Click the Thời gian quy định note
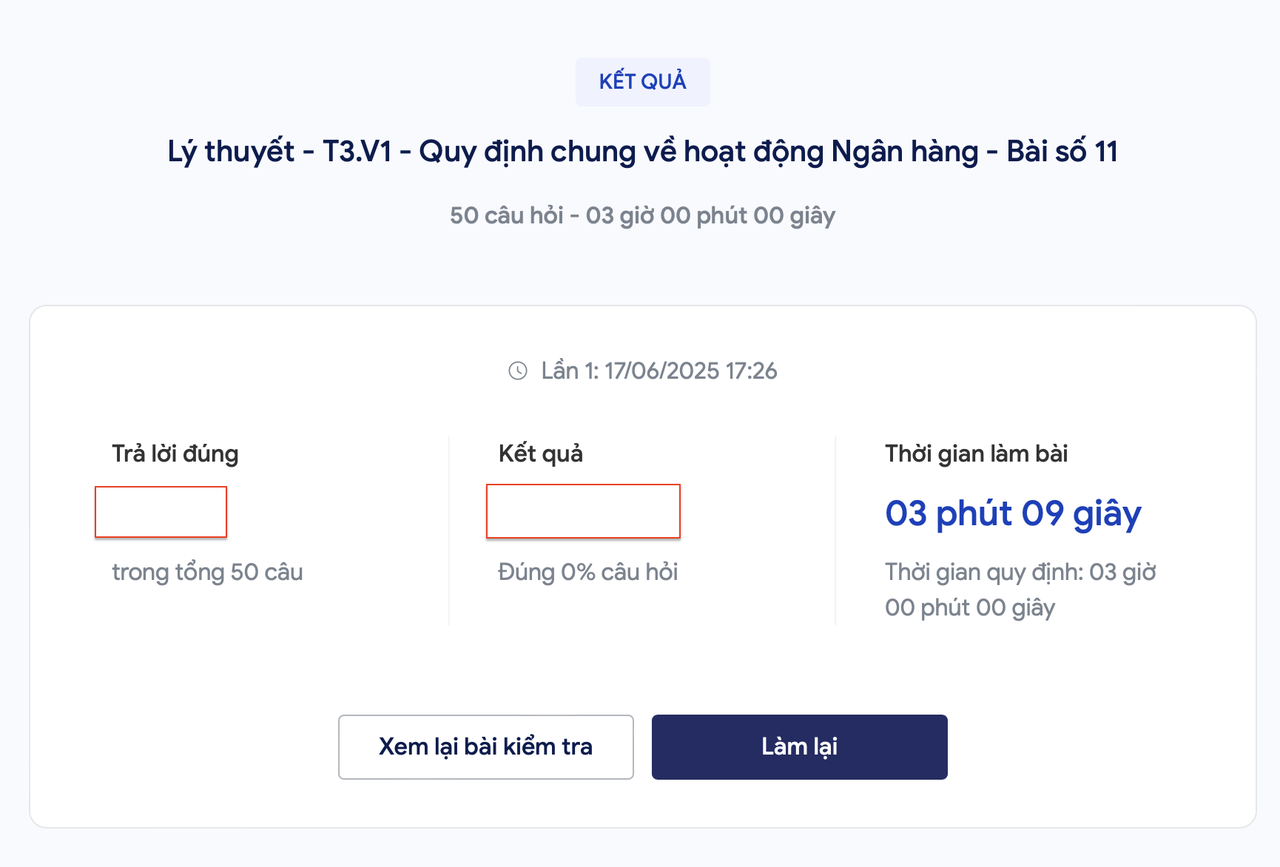 tap(1021, 590)
